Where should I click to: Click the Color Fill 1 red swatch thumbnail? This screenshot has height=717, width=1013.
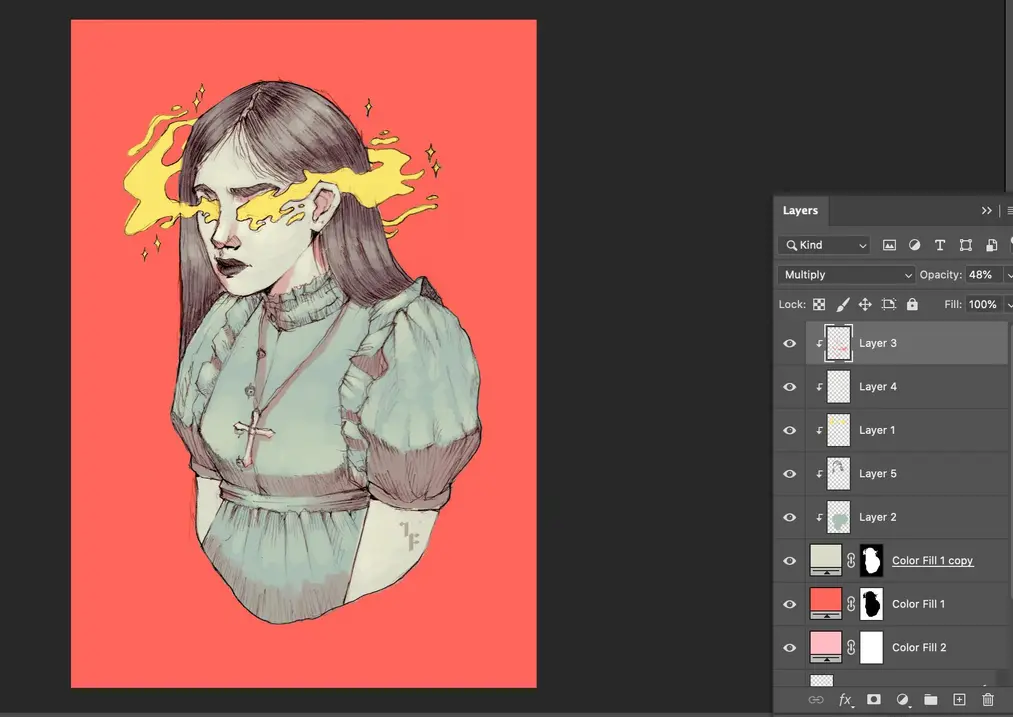tap(824, 603)
